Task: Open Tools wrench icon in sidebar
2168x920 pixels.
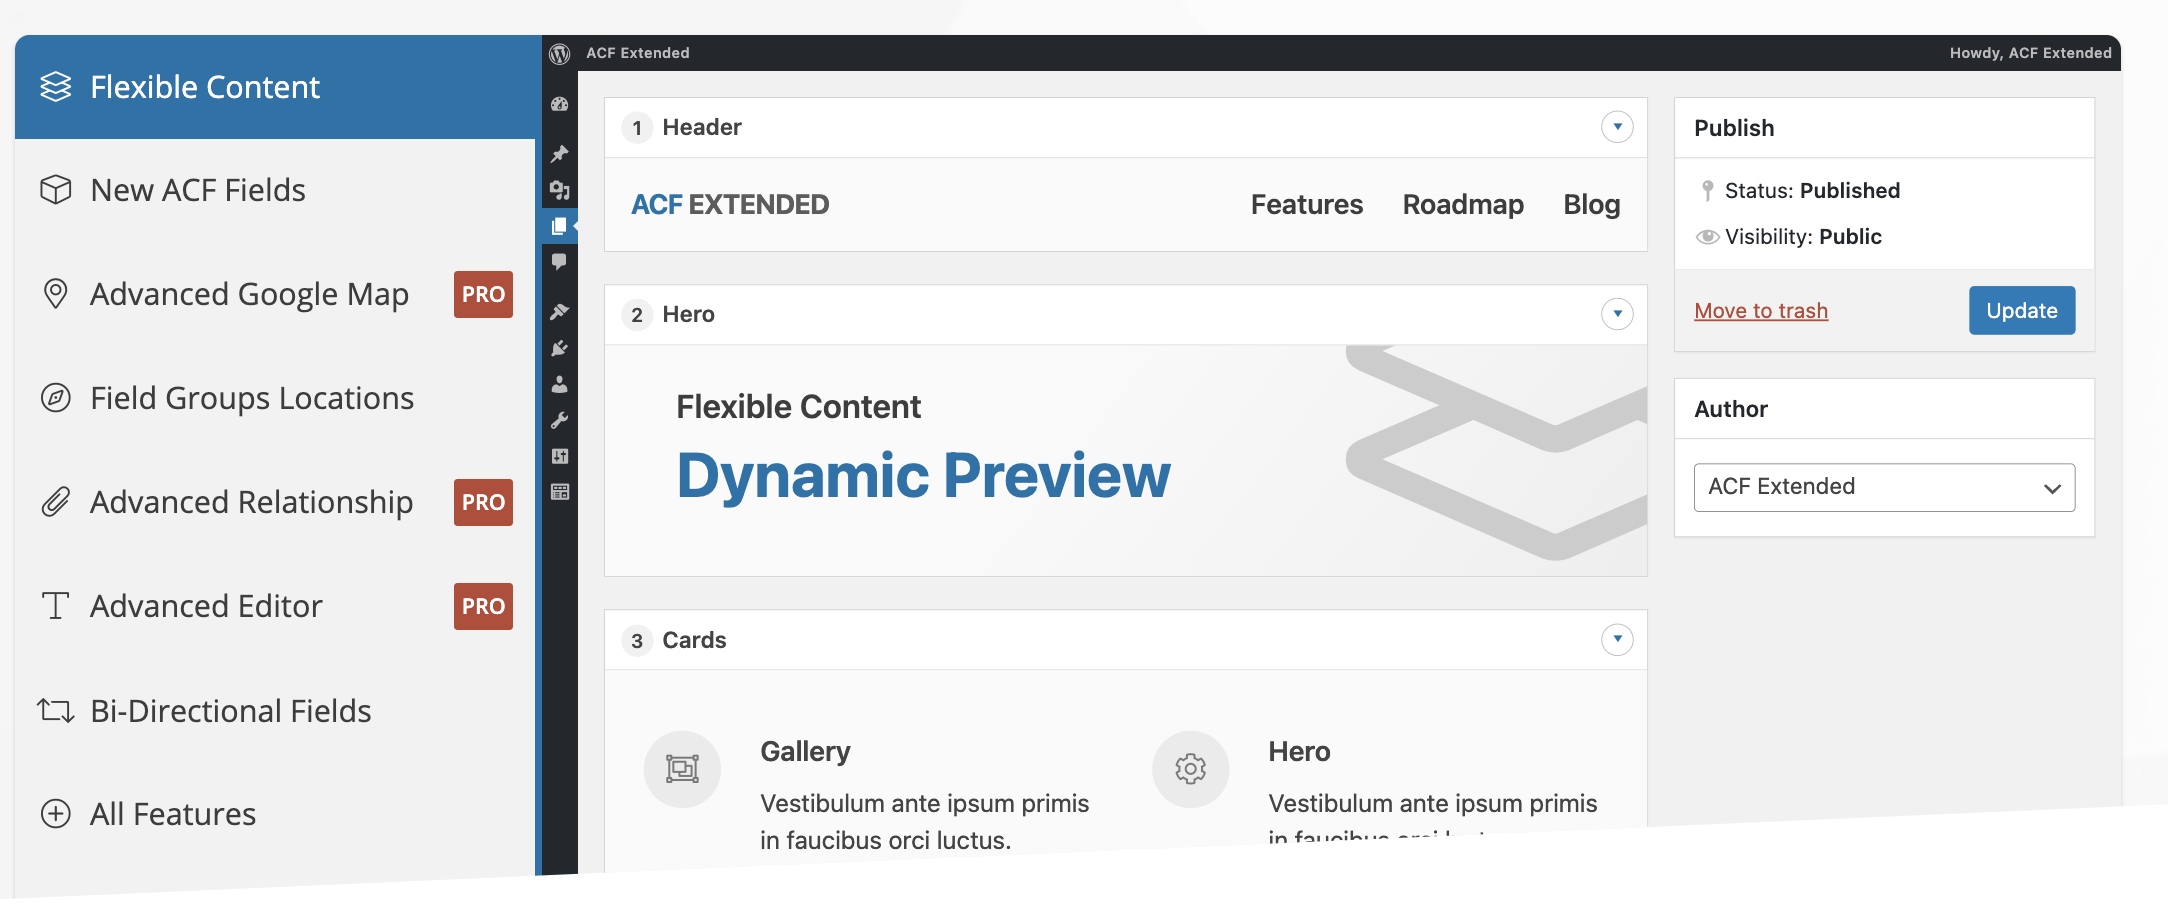Action: [560, 420]
